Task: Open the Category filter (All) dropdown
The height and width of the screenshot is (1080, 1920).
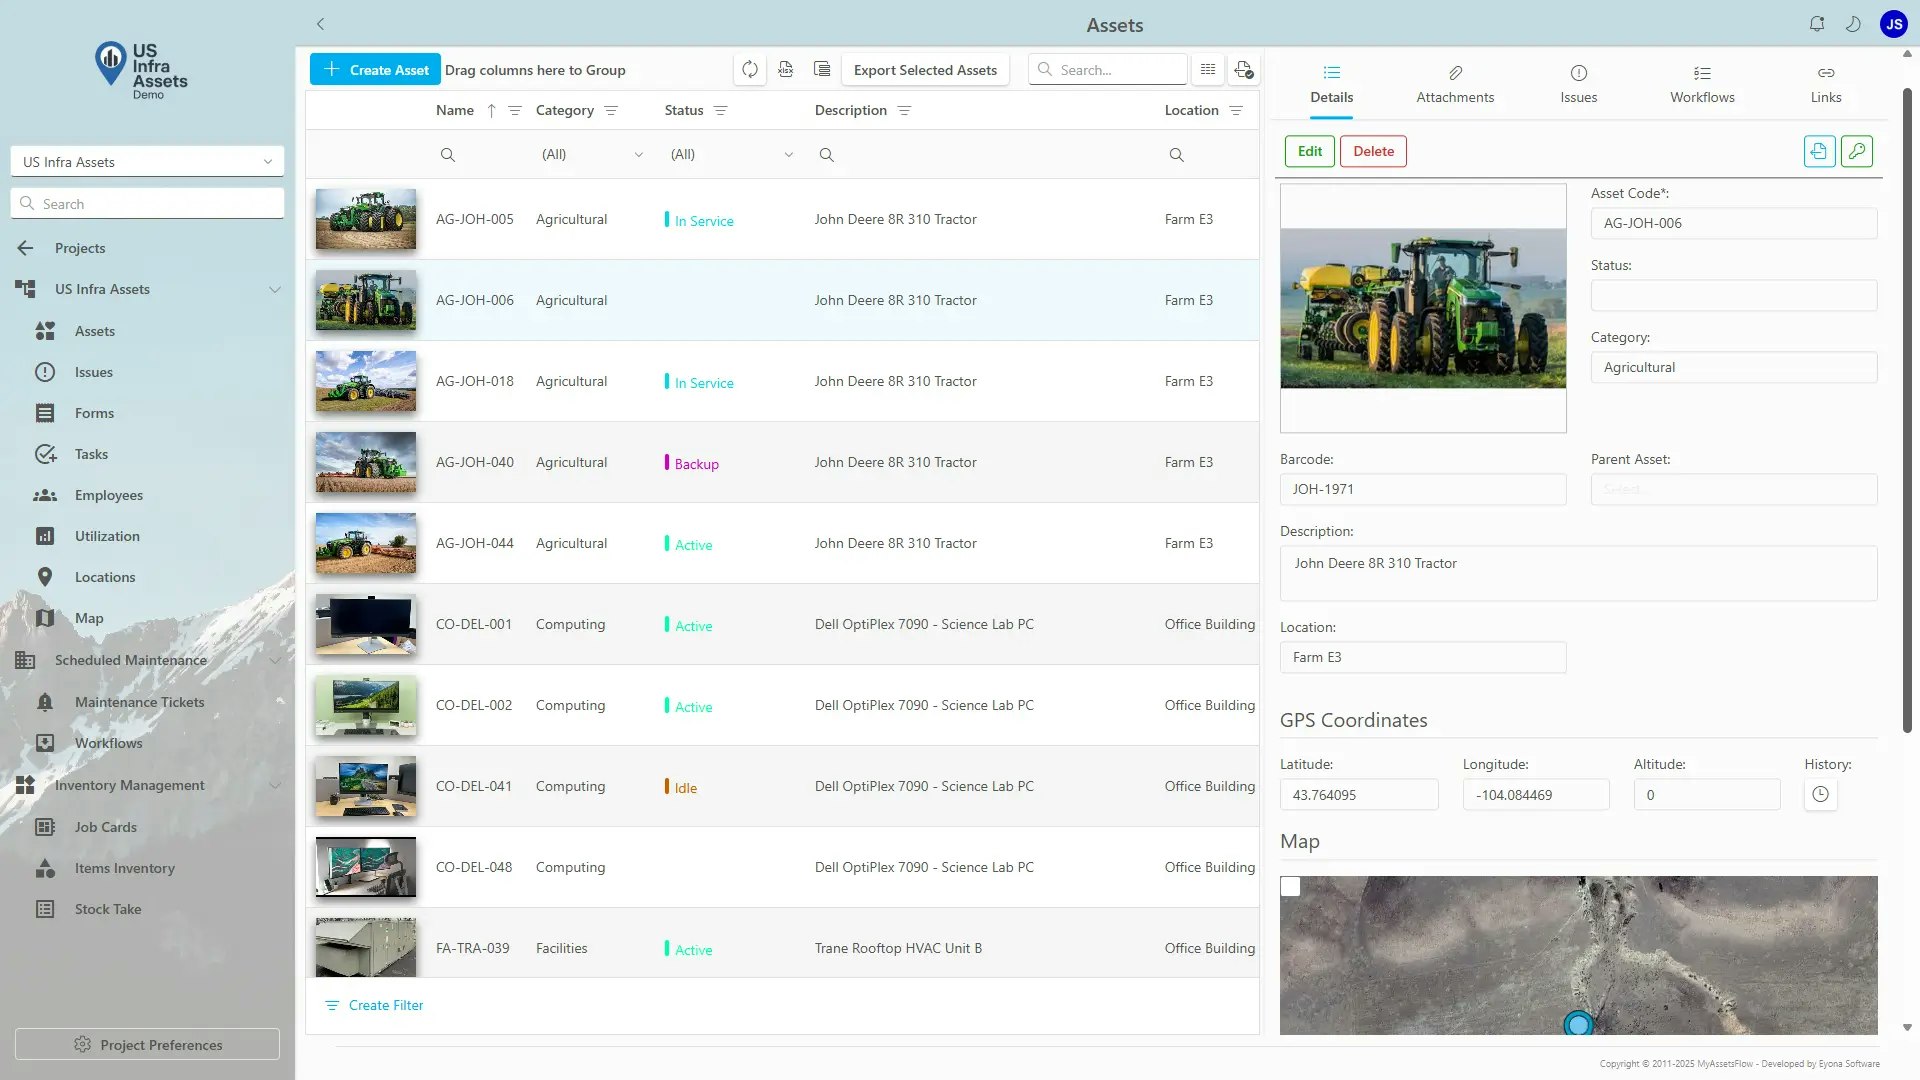Action: pyautogui.click(x=592, y=154)
